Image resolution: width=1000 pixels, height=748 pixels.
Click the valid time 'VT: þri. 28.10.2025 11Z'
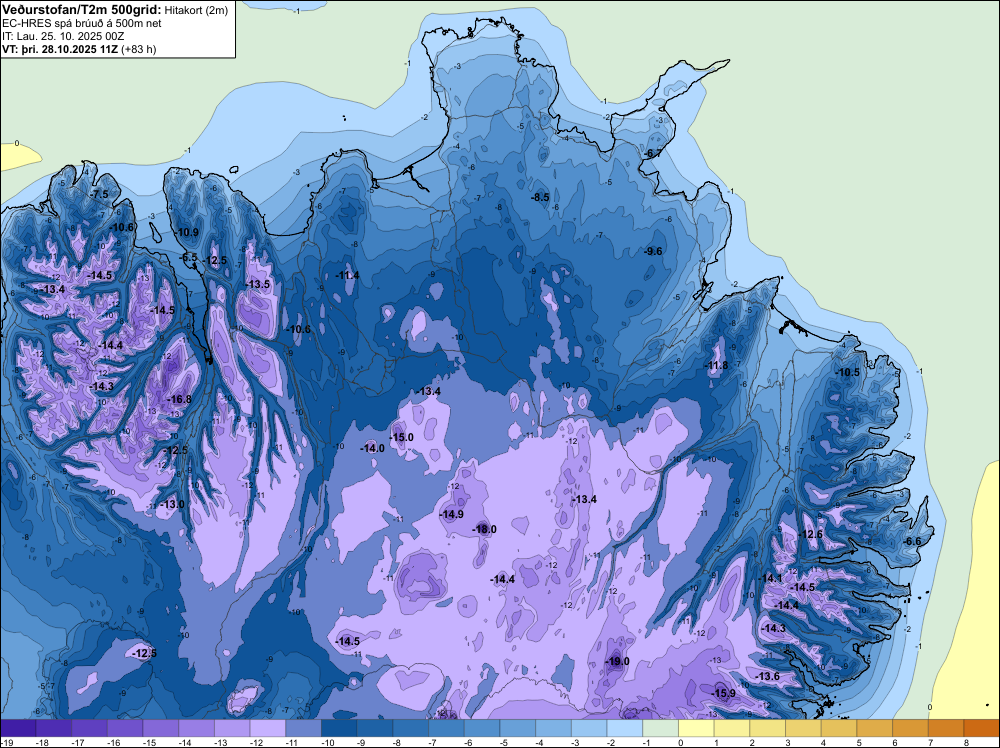coord(59,48)
